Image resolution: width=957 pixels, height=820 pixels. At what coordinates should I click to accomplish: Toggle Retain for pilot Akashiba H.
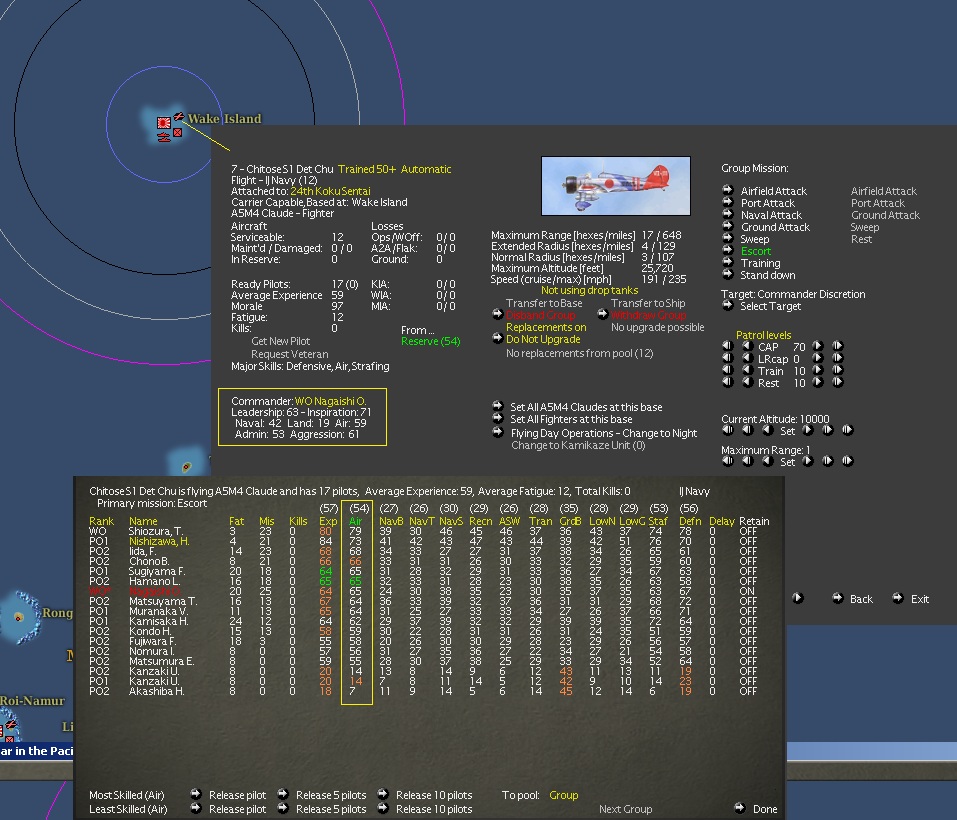(x=748, y=691)
